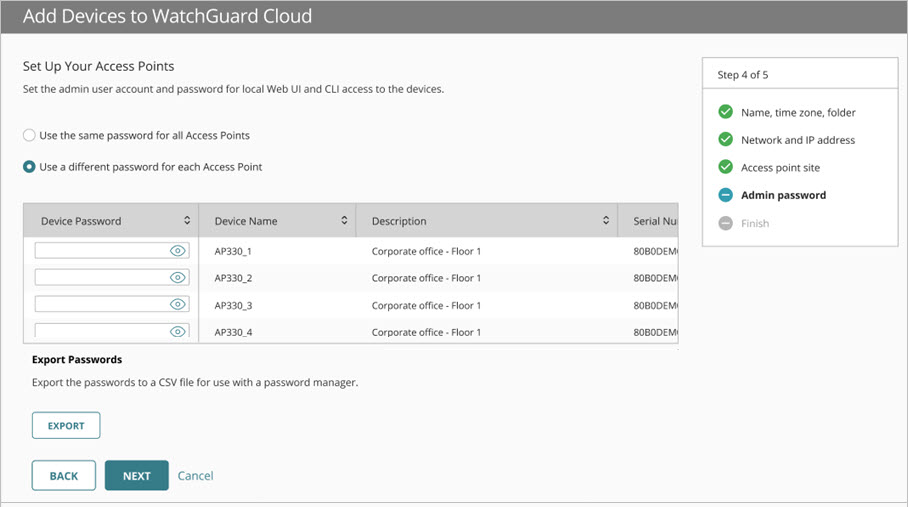Click the serial number cell for AP330_2

(x=656, y=278)
